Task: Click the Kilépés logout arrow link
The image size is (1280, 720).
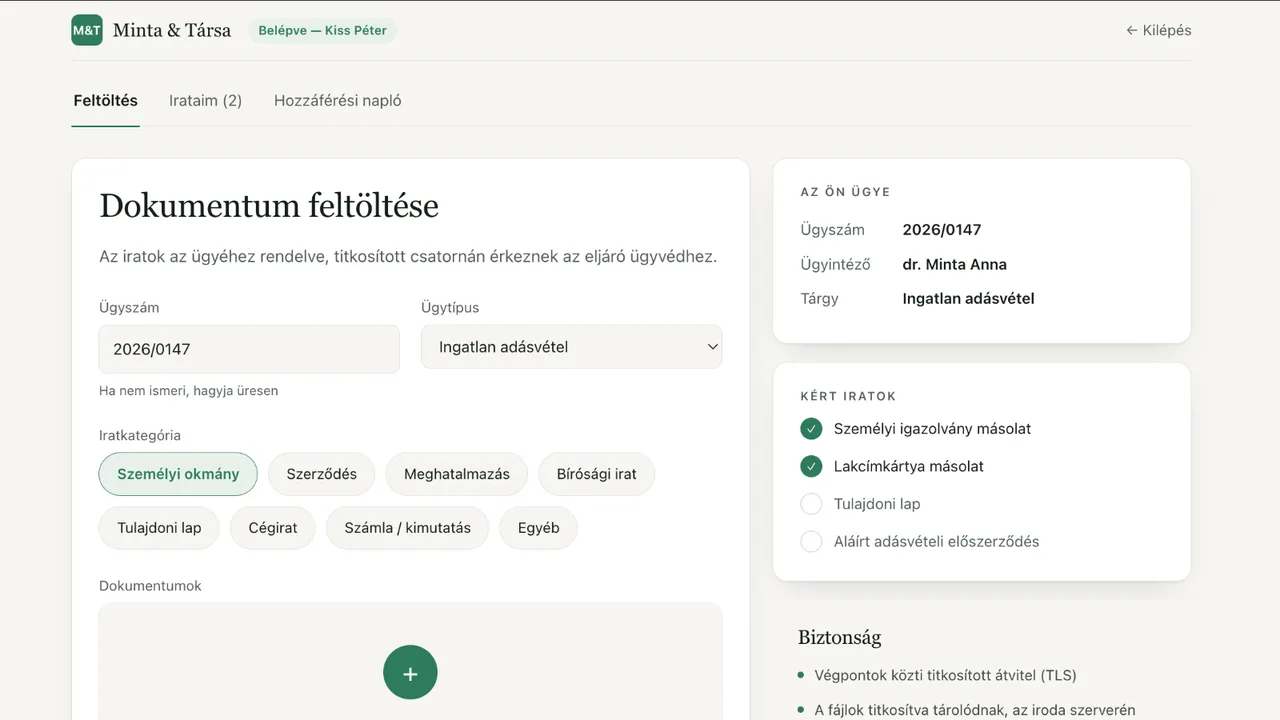Action: 1159,30
